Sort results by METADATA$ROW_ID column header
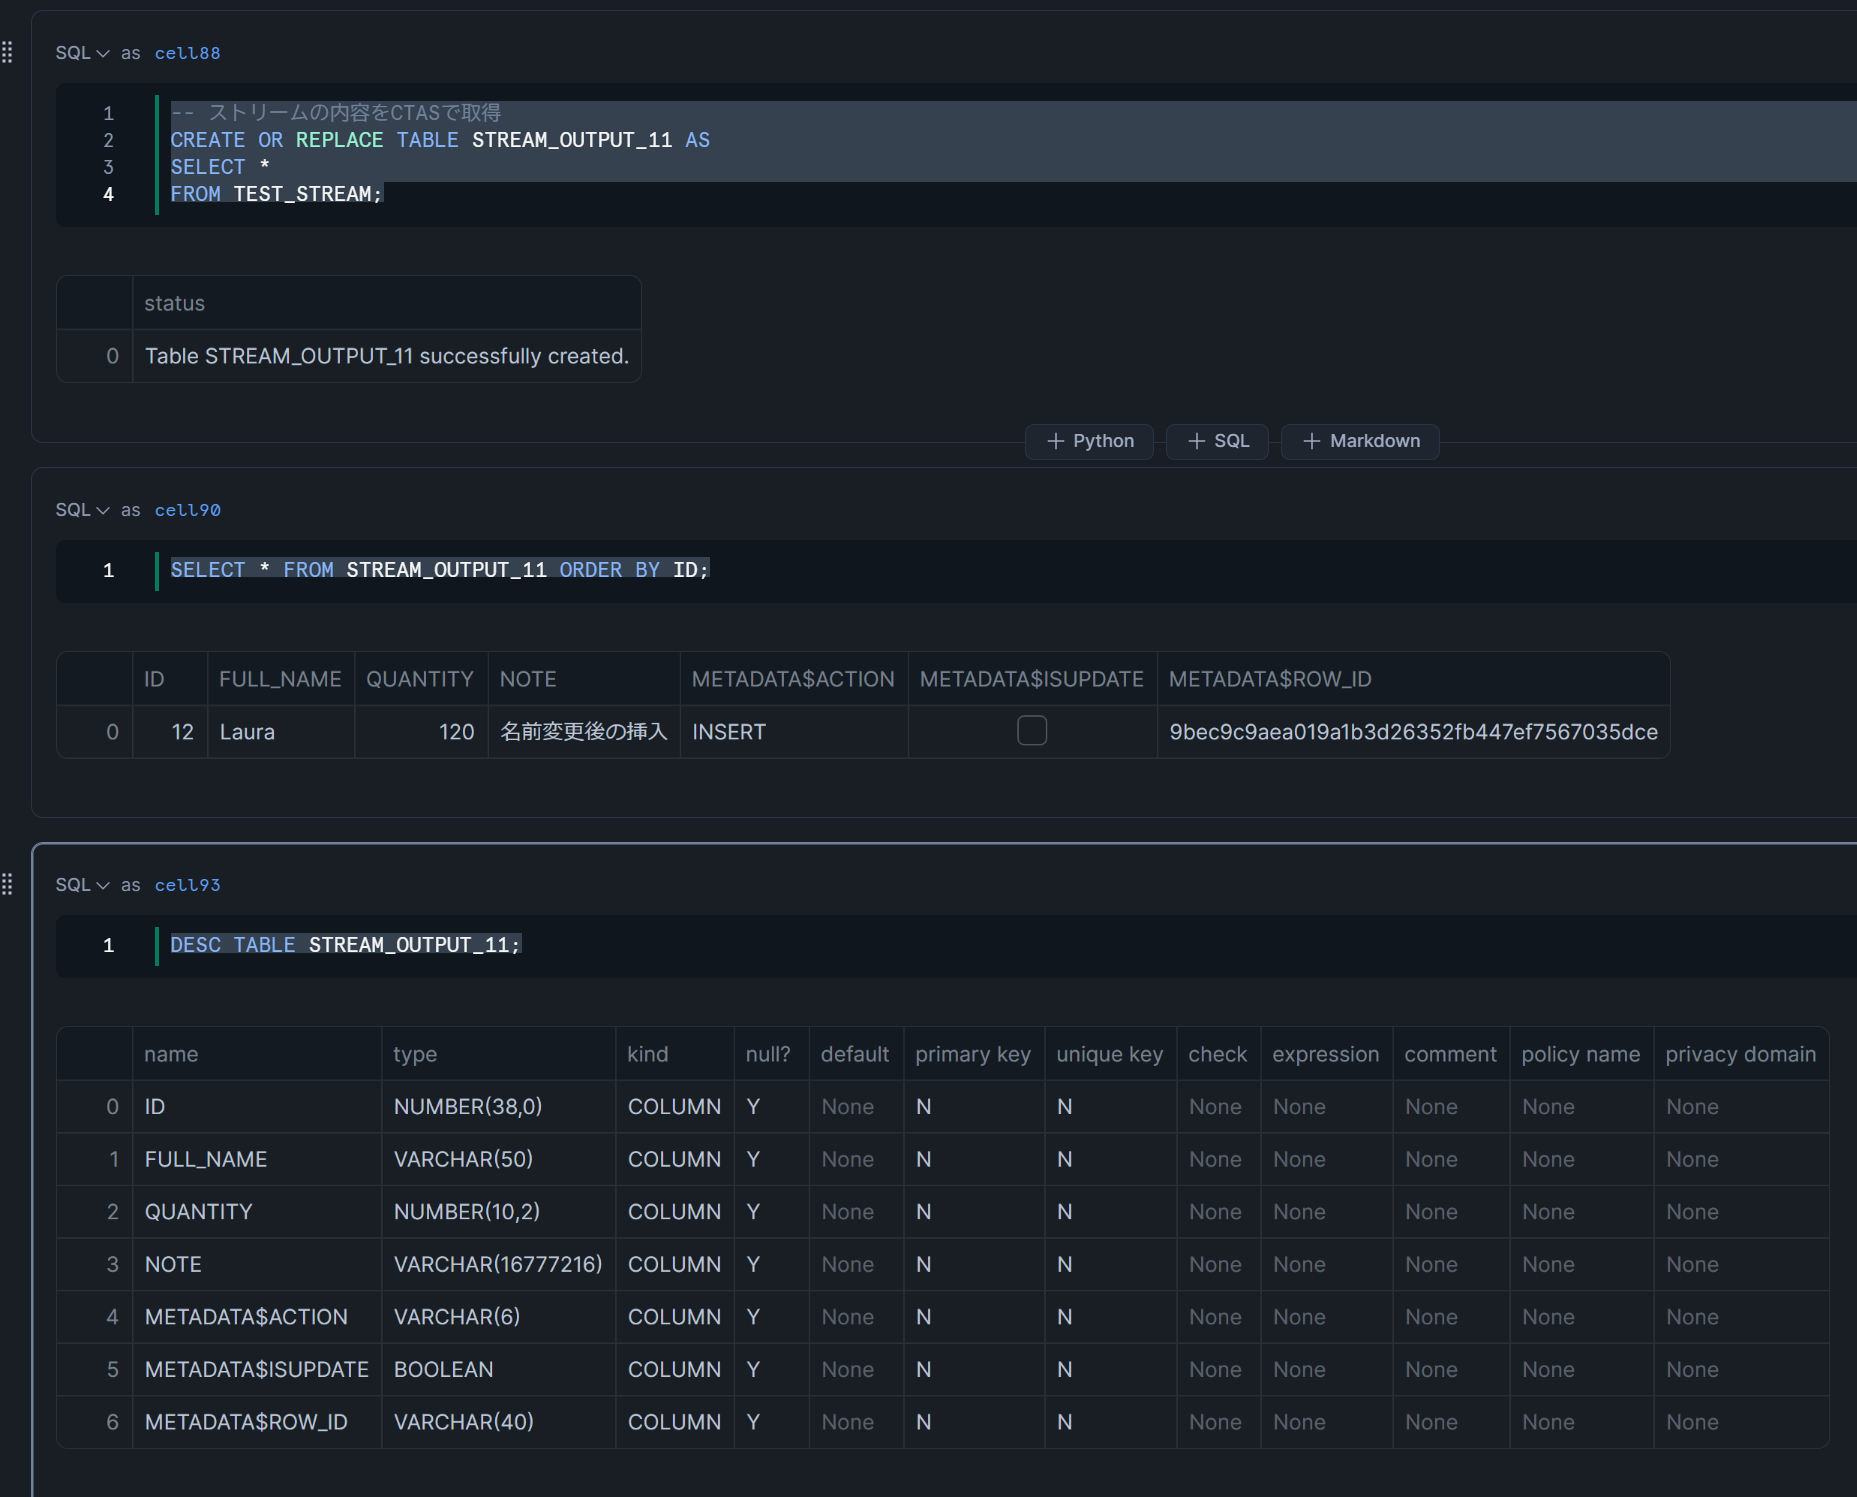1857x1497 pixels. [1413, 679]
